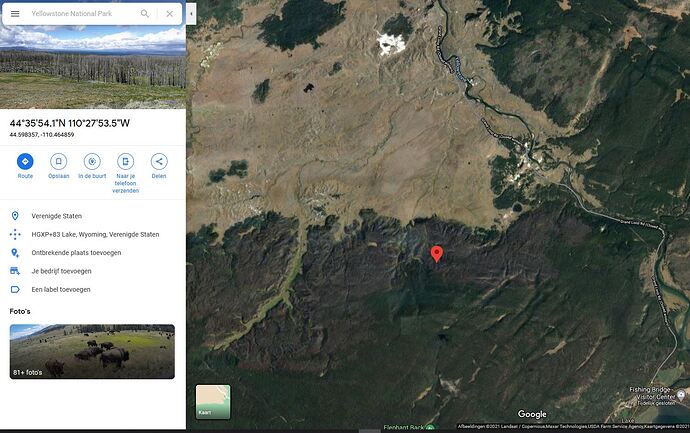
Task: Click Fishing Bridge Visitor Center marker
Action: 681,394
